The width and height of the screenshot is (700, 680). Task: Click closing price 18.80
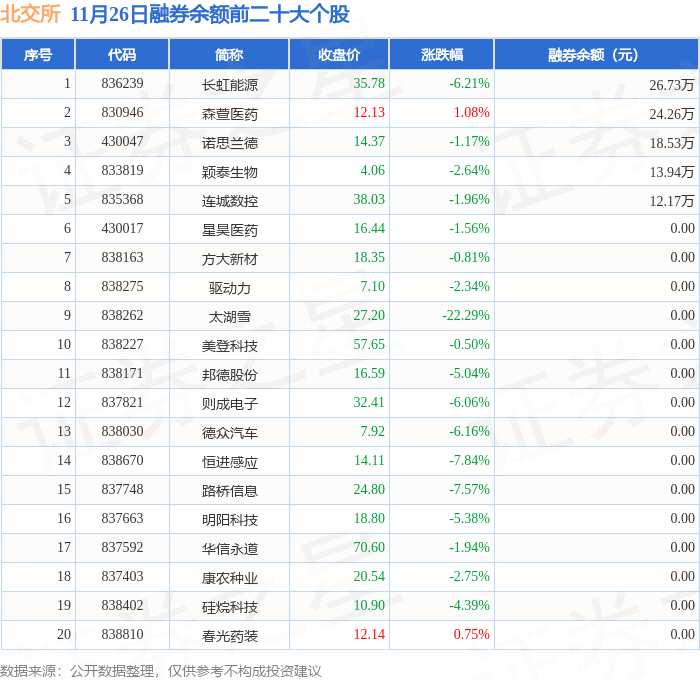coord(369,519)
